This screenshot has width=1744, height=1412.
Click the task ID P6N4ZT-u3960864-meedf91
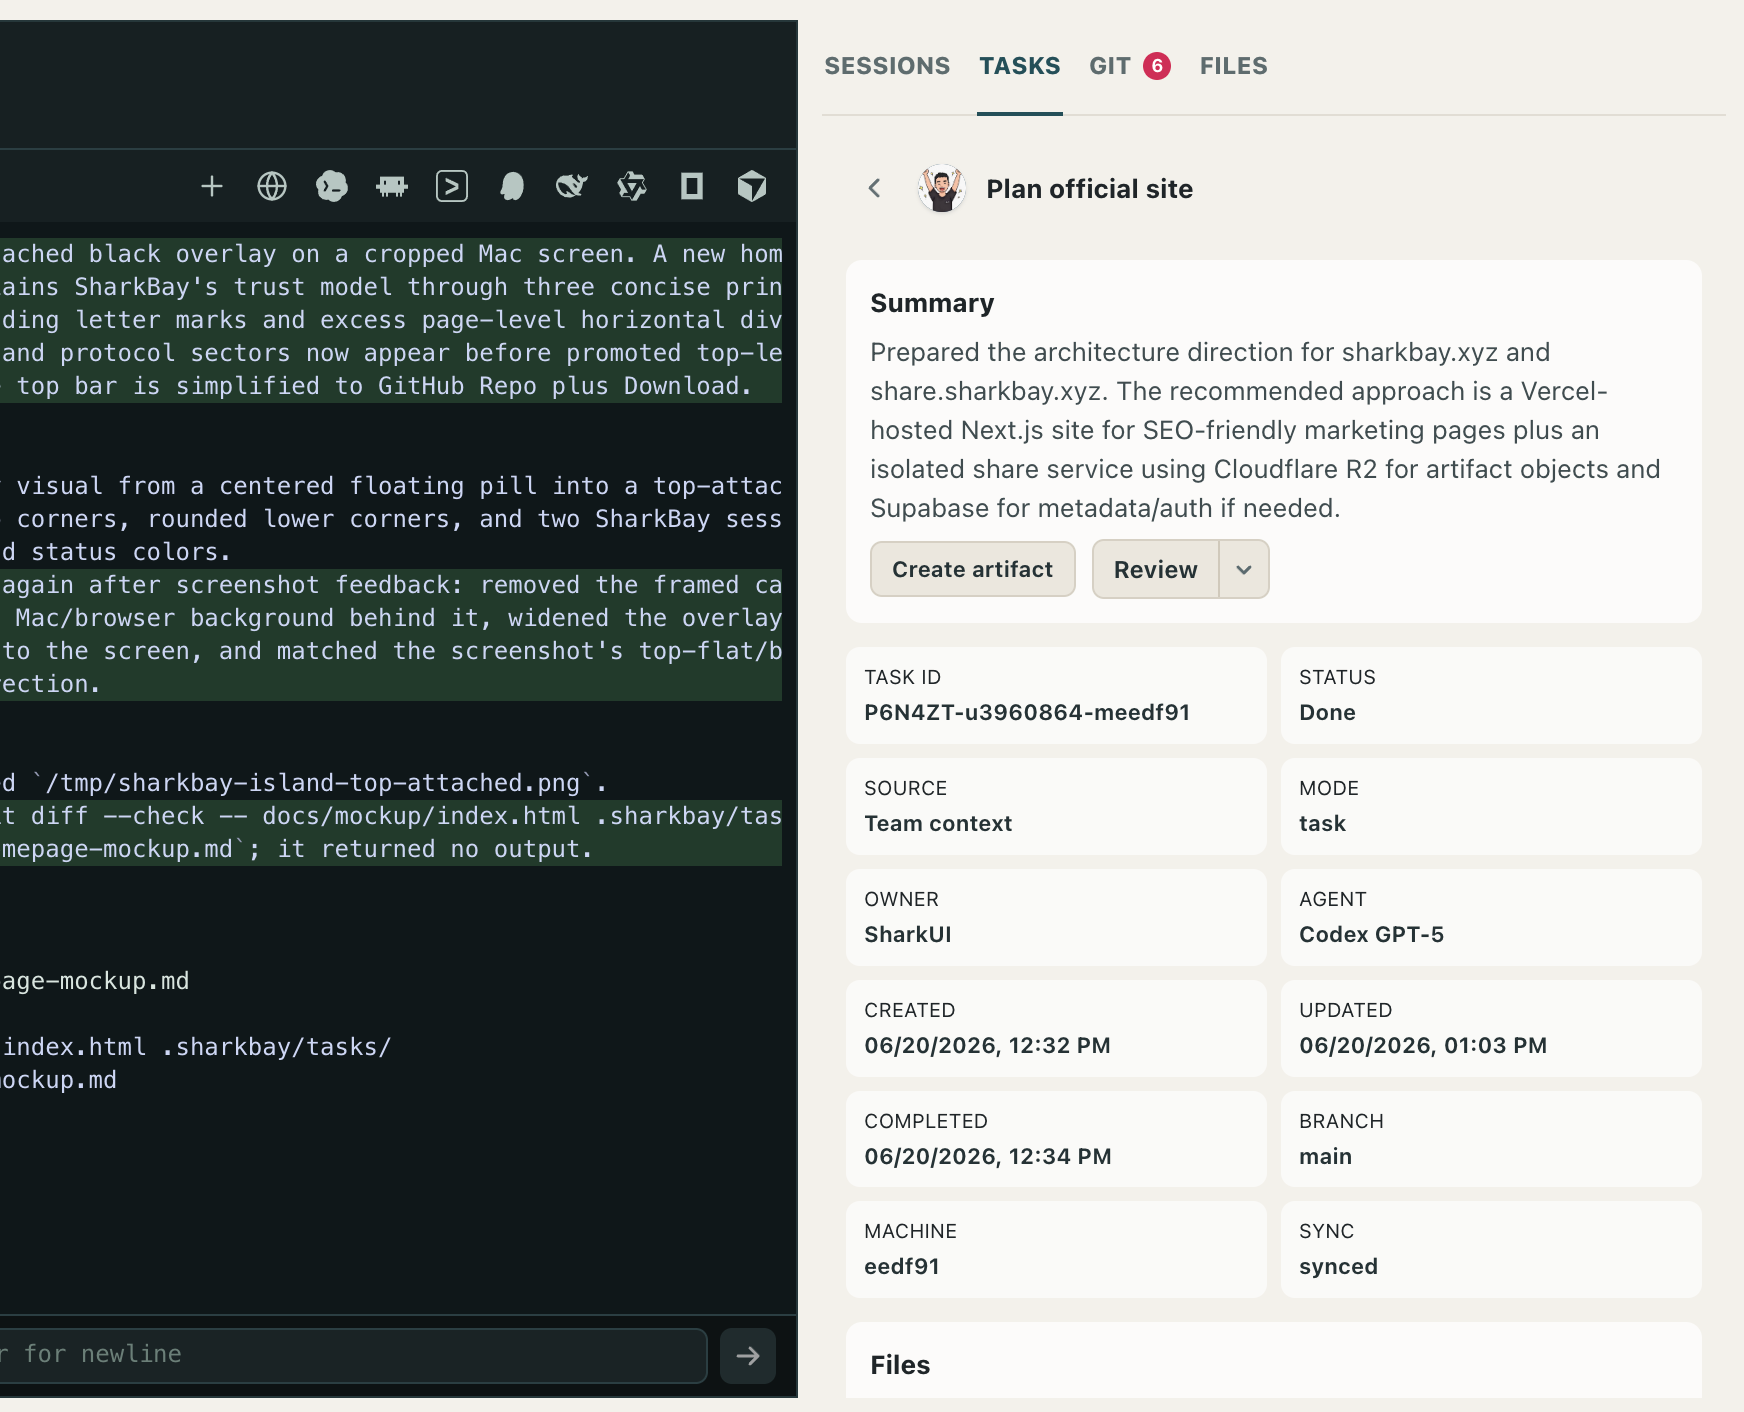pyautogui.click(x=1027, y=712)
